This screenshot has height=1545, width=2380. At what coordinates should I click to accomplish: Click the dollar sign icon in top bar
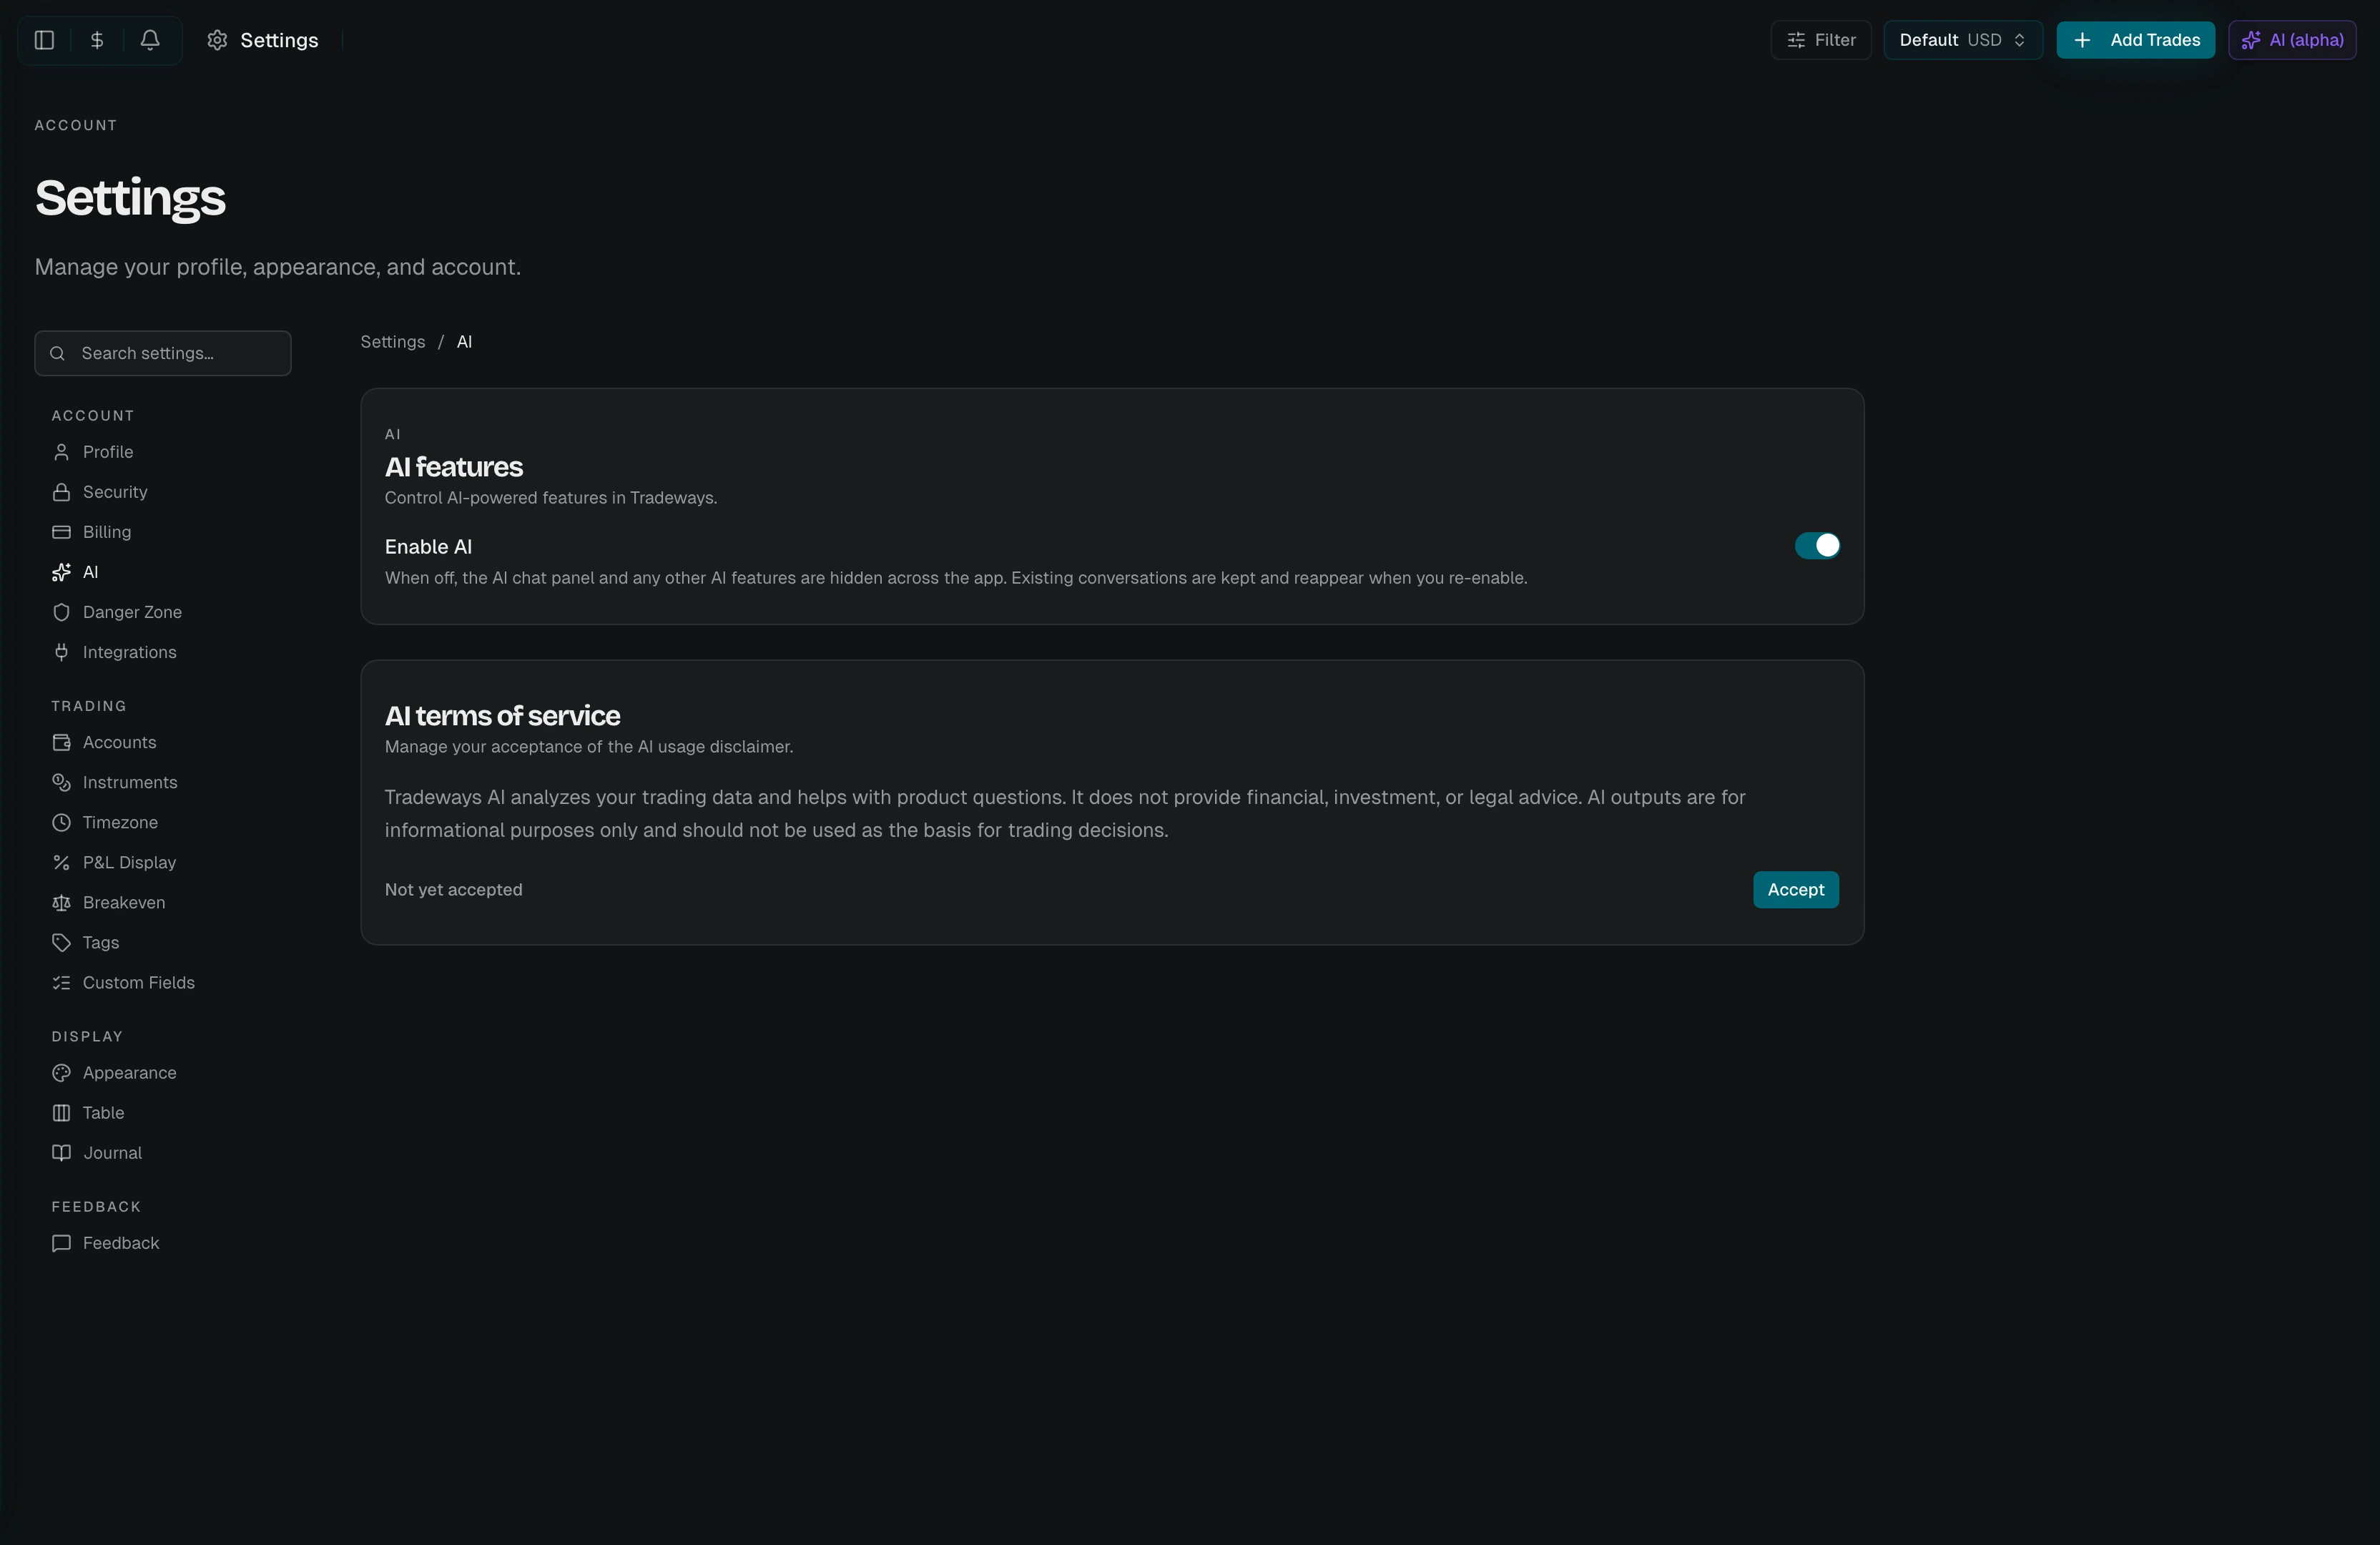[97, 40]
